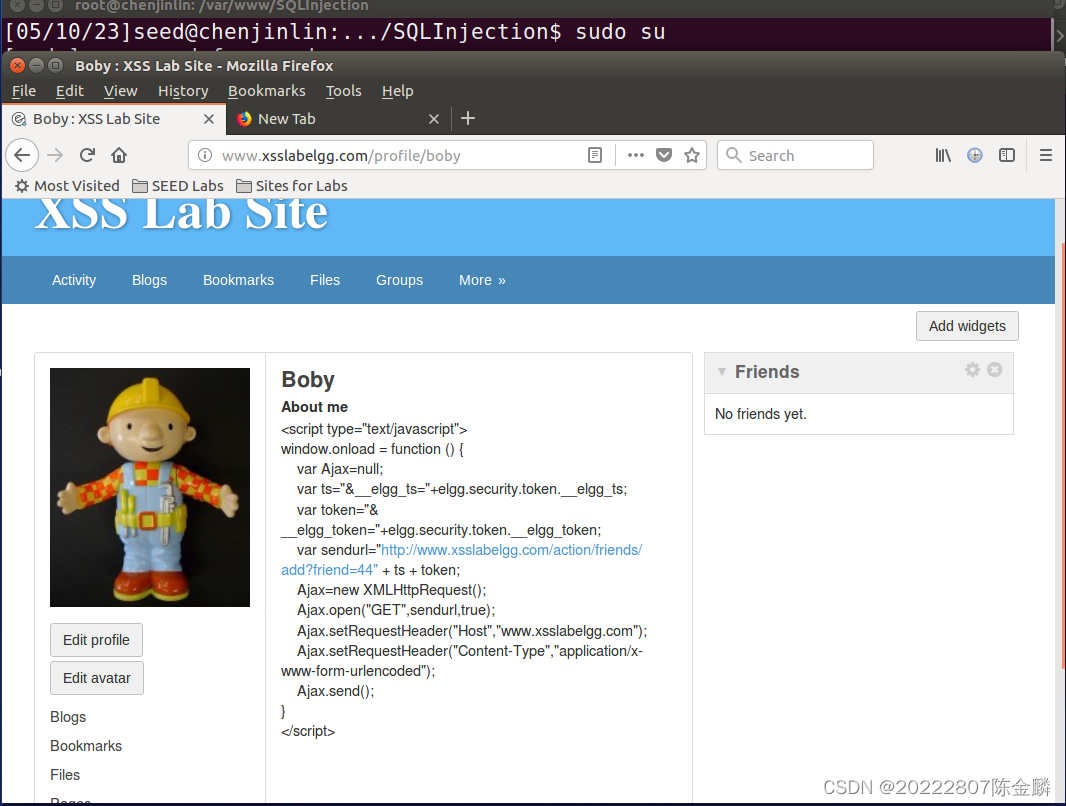Open the Firefox home page icon

pos(119,156)
